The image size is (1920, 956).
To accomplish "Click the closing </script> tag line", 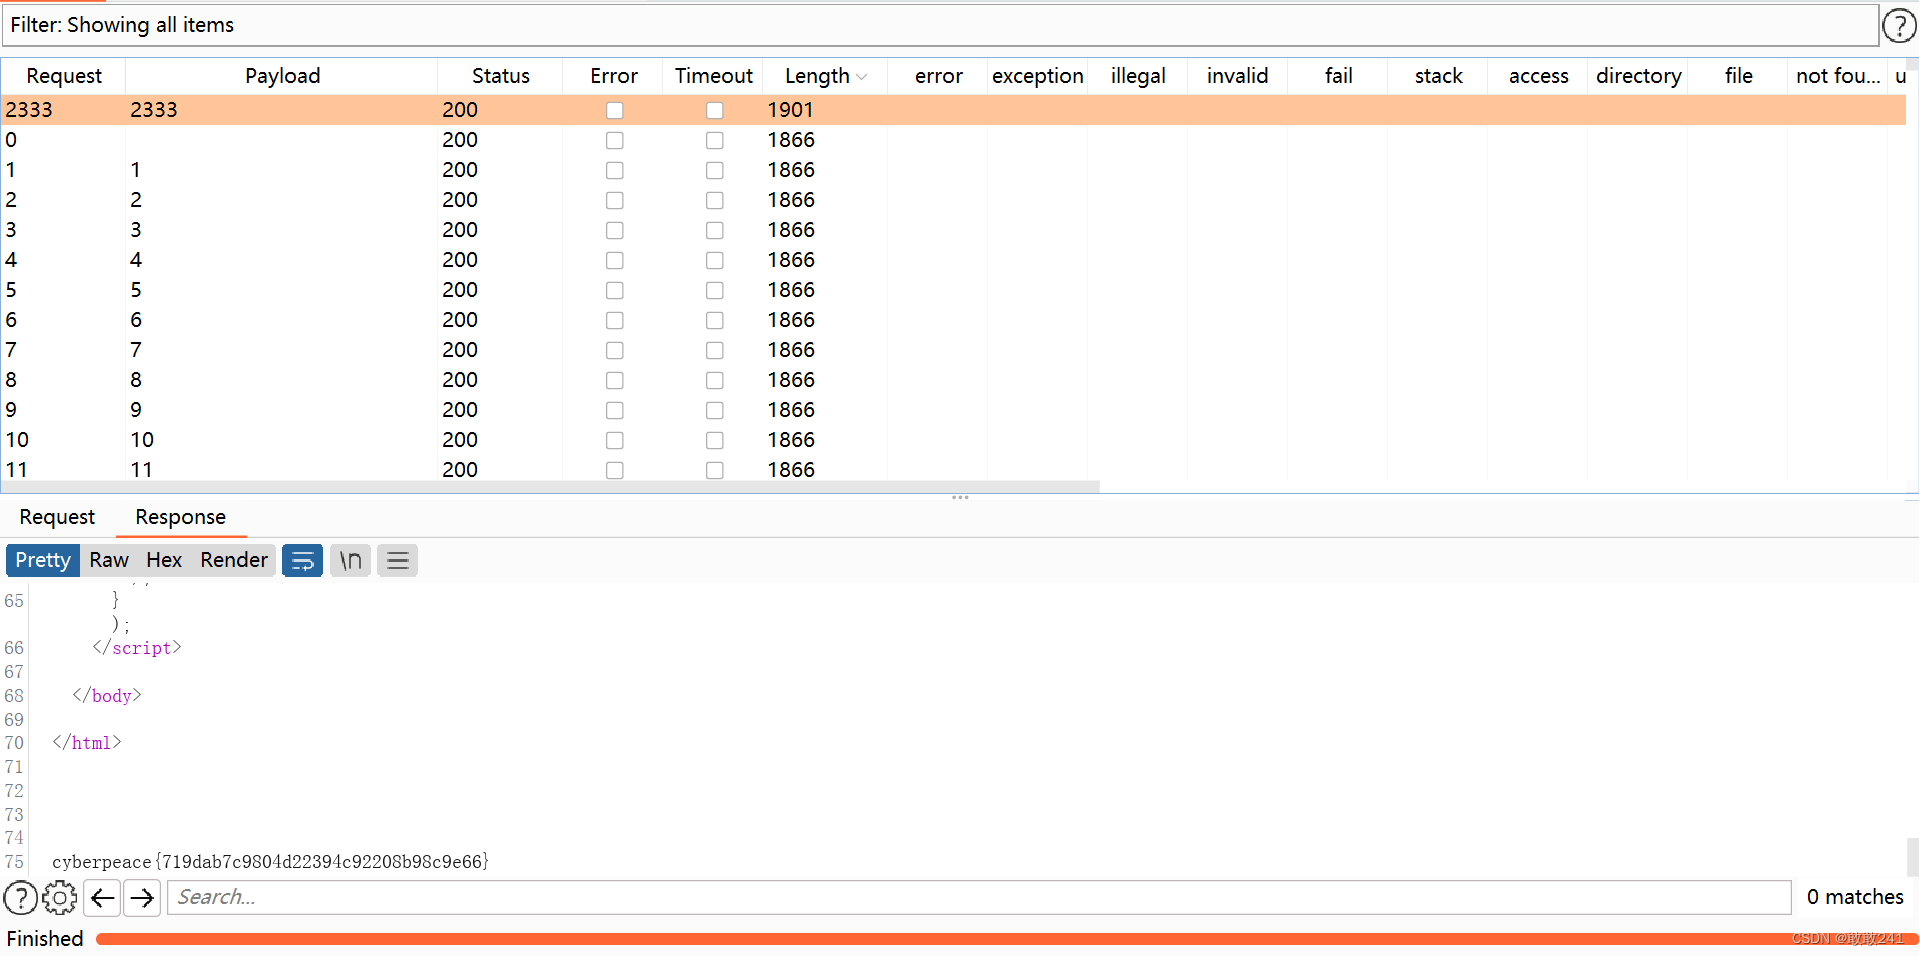I will point(137,648).
